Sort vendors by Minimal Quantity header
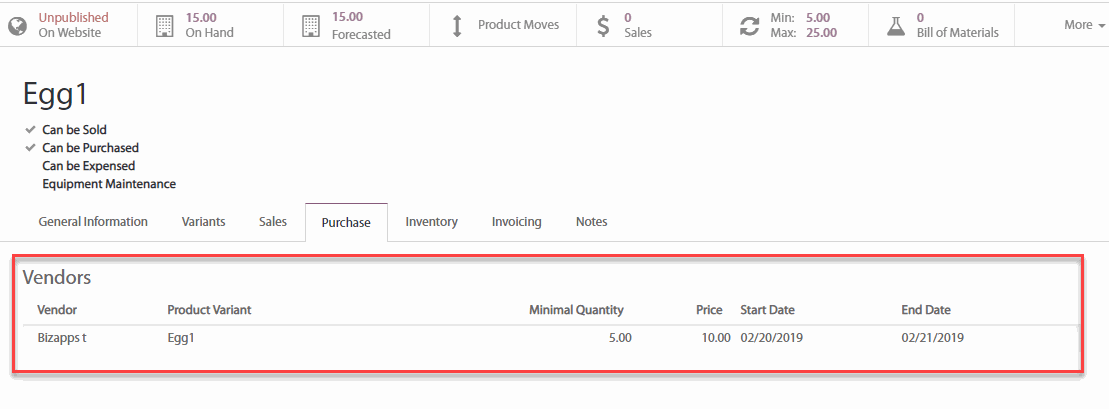The width and height of the screenshot is (1109, 409). pyautogui.click(x=576, y=310)
